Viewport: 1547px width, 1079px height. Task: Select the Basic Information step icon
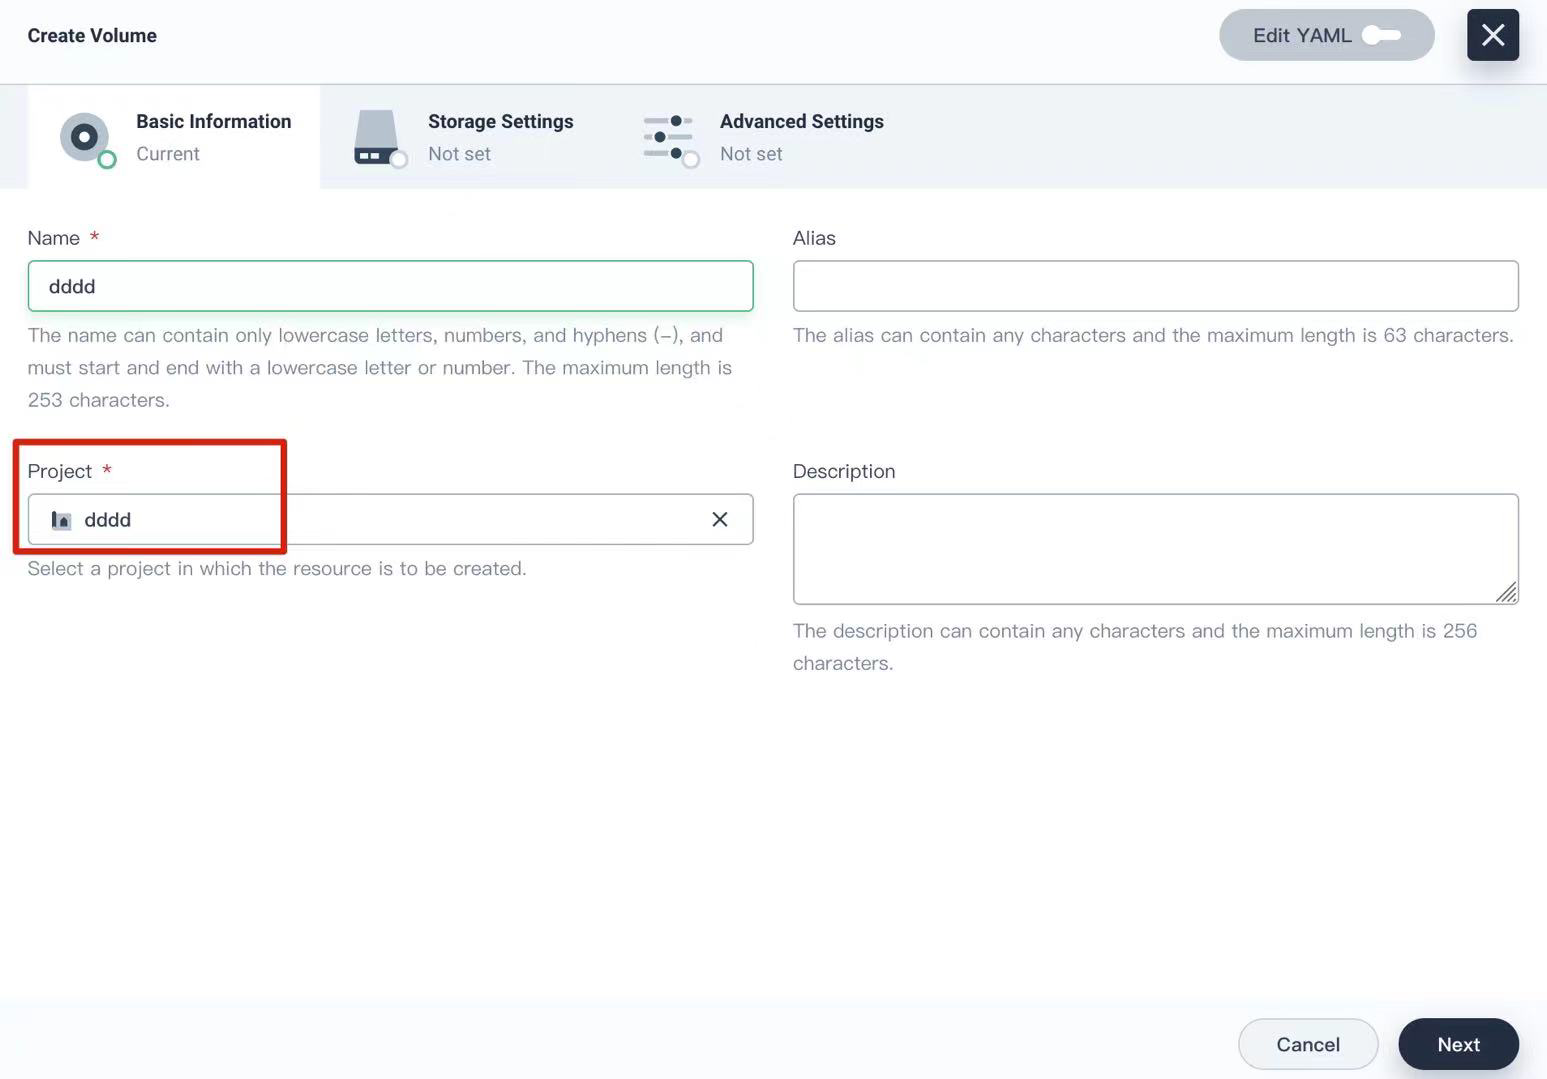[84, 137]
